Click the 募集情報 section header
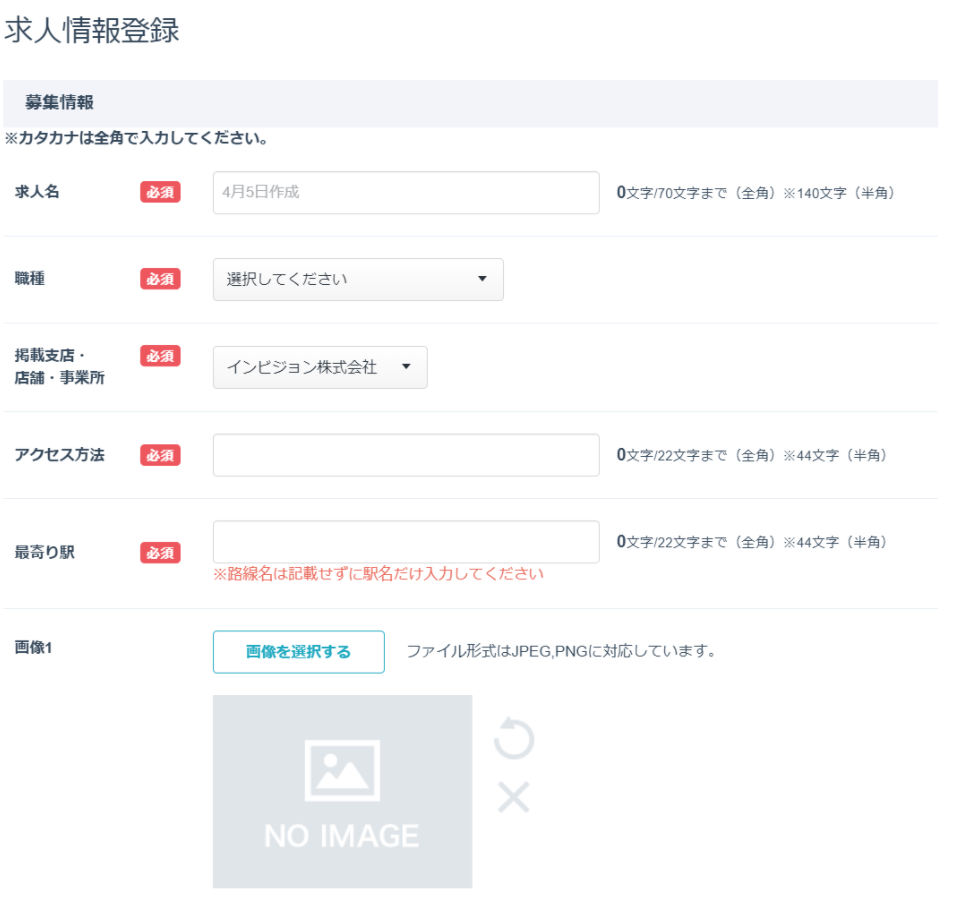The image size is (963, 902). point(60,103)
